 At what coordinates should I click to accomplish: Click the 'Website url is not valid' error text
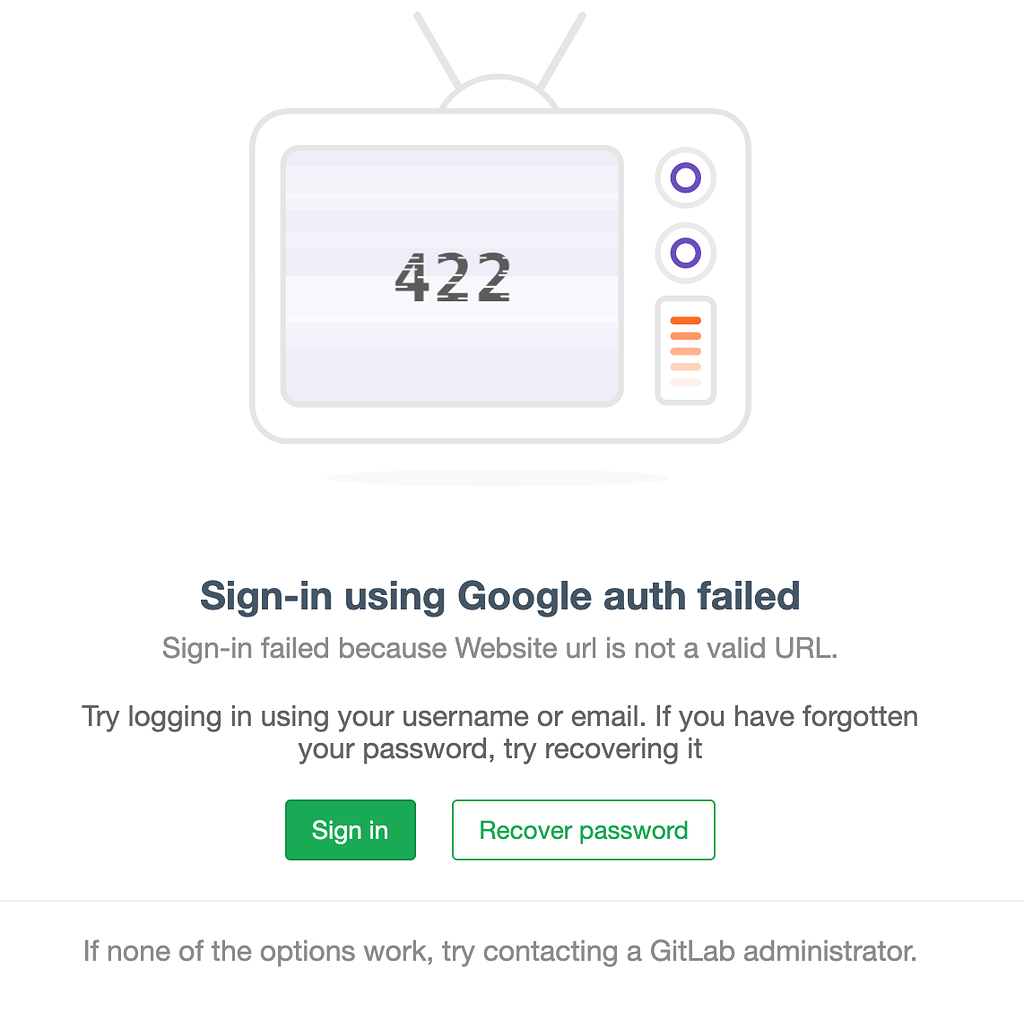pos(501,649)
